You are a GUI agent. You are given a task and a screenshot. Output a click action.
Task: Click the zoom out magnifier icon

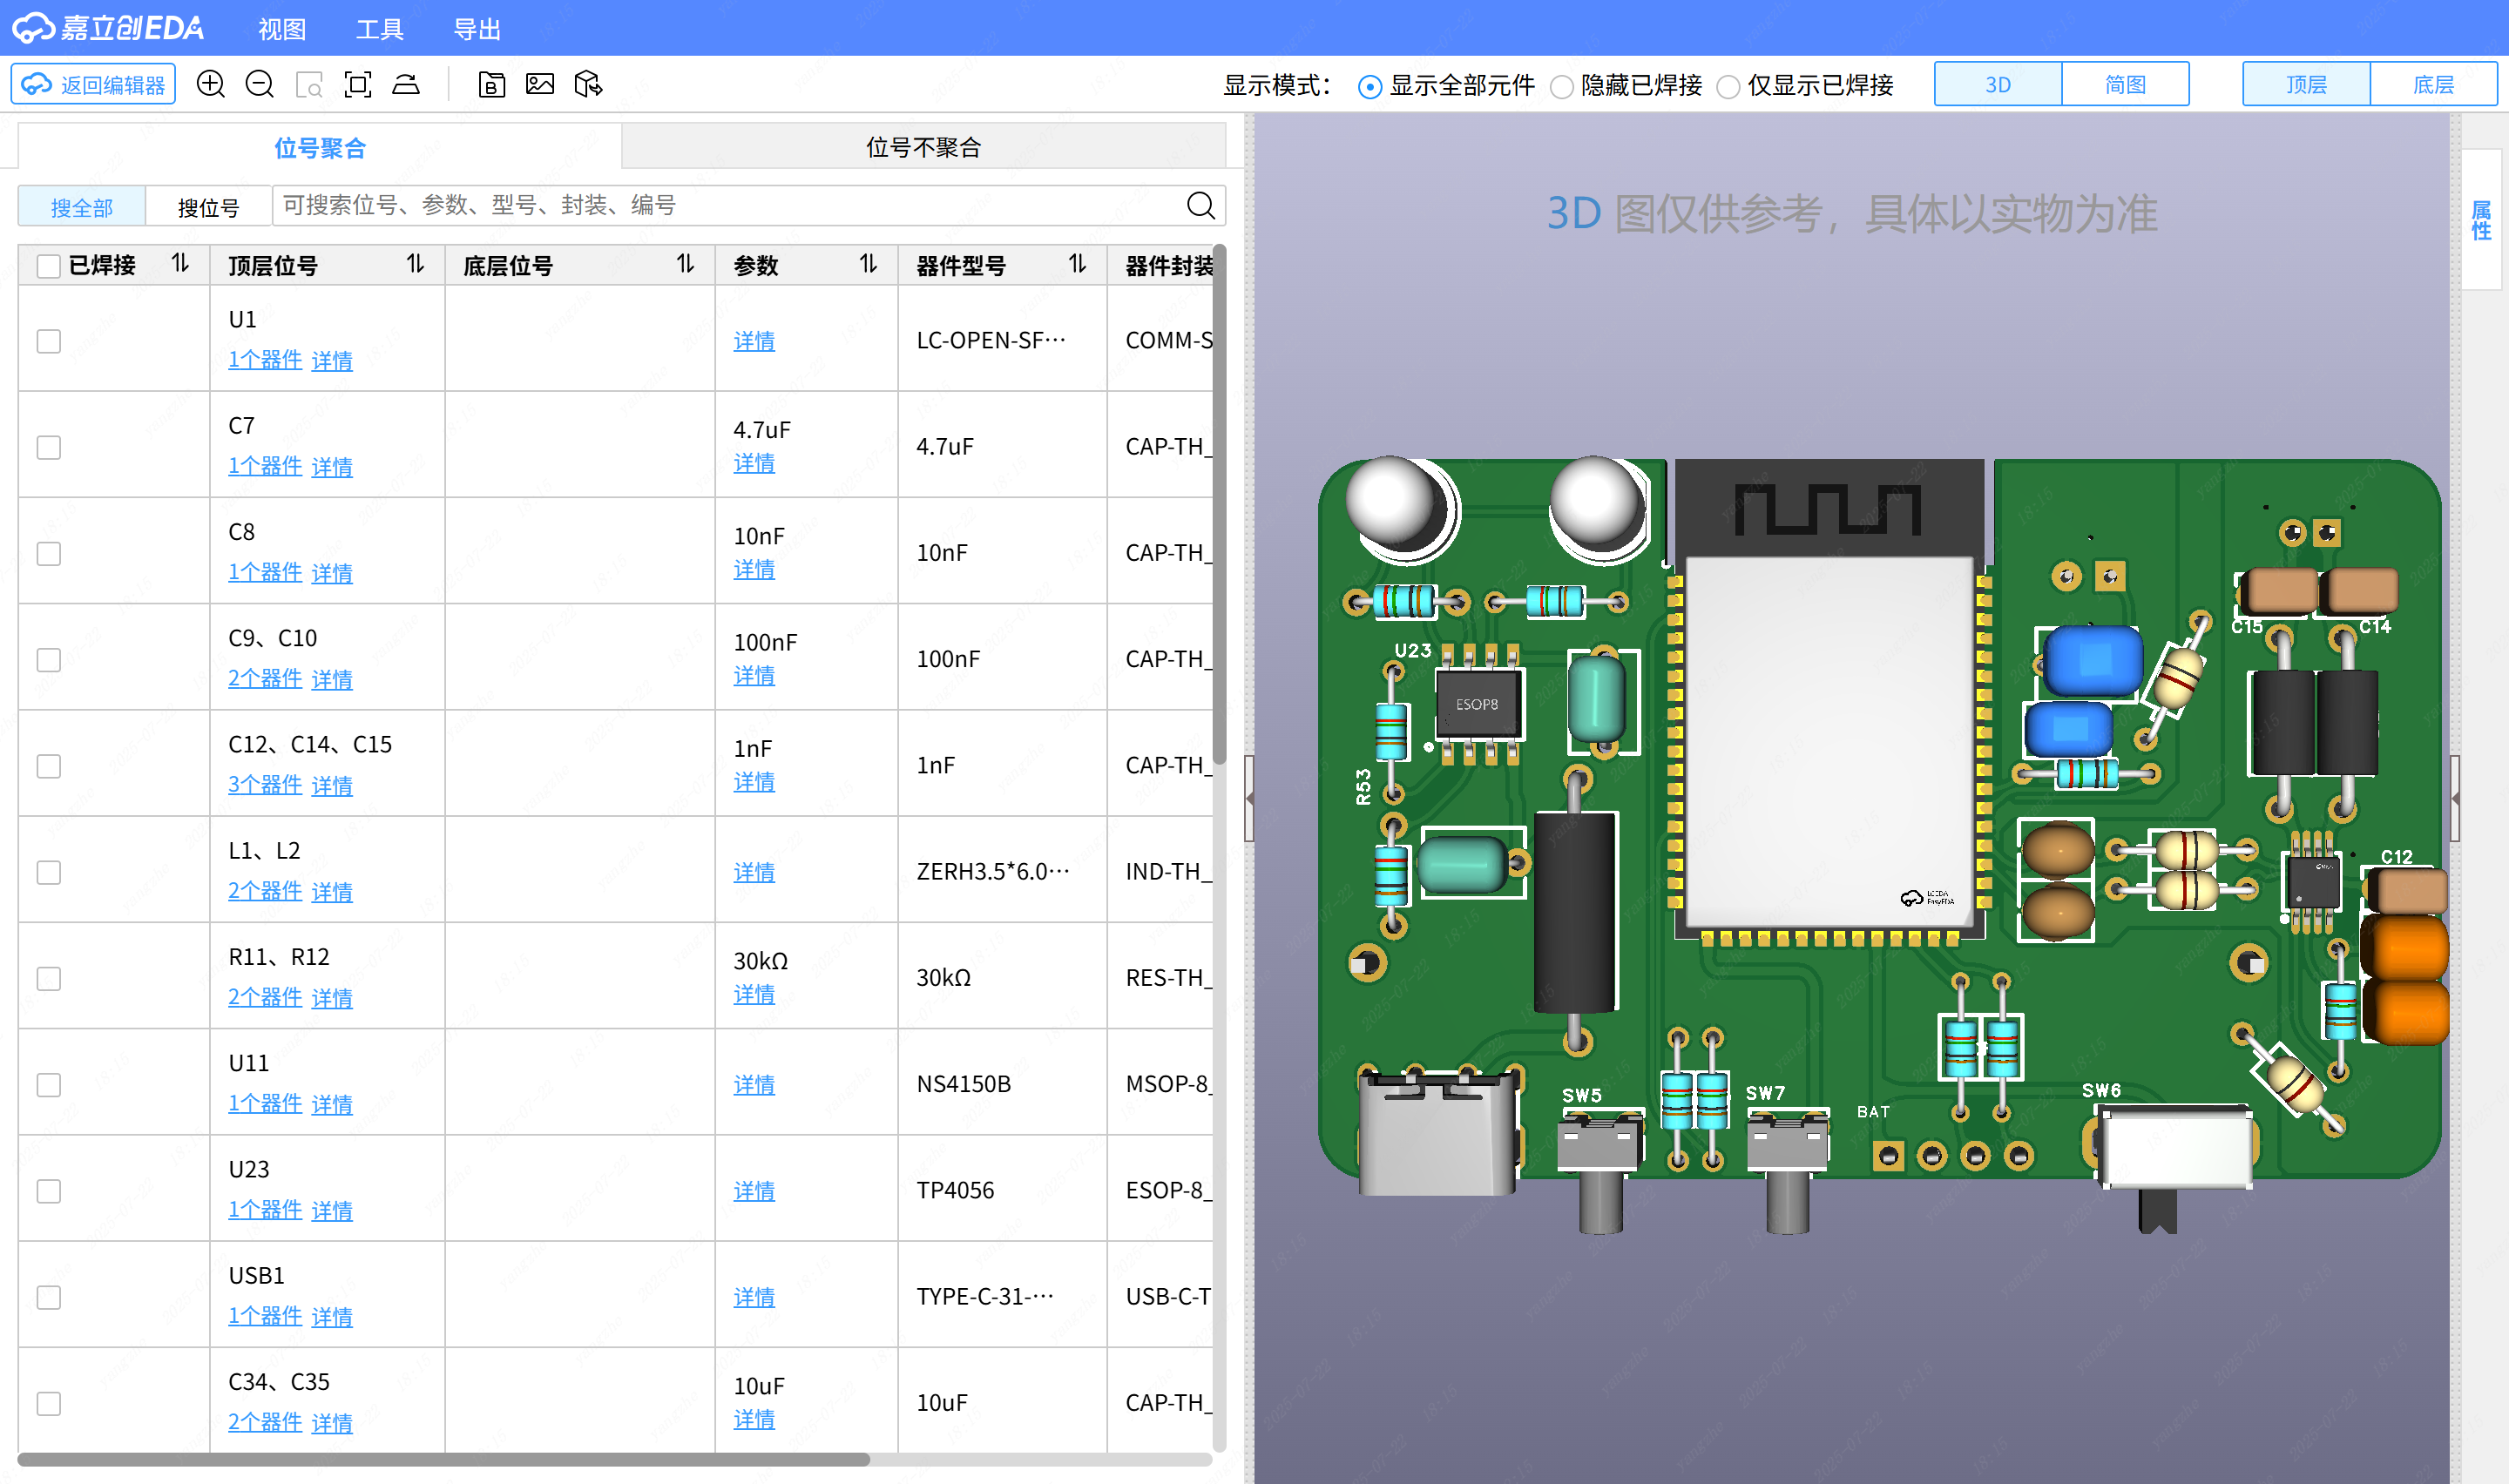click(260, 84)
